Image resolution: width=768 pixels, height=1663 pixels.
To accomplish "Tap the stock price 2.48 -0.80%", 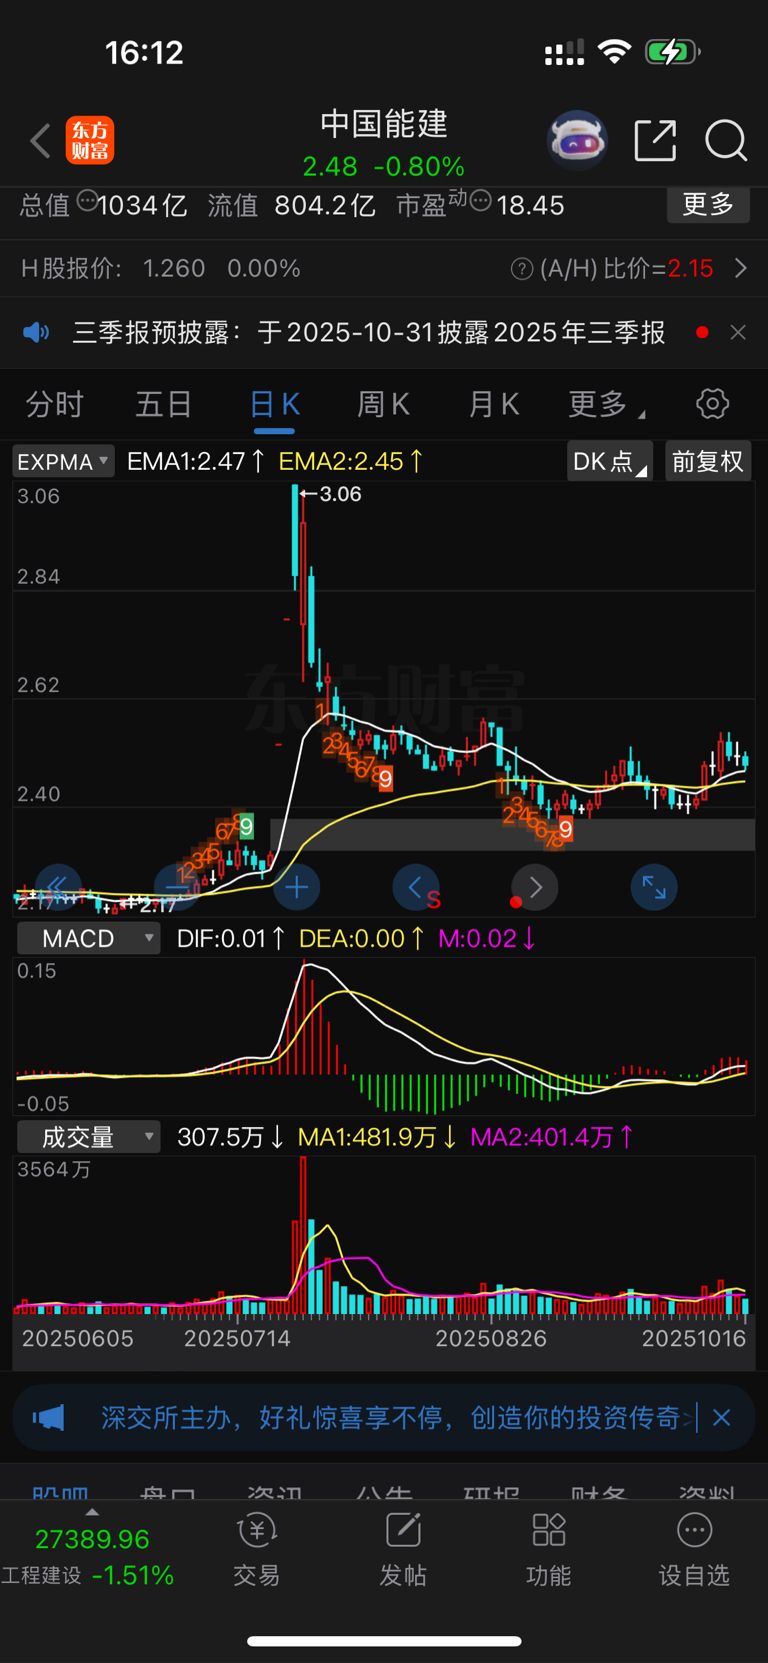I will point(383,166).
